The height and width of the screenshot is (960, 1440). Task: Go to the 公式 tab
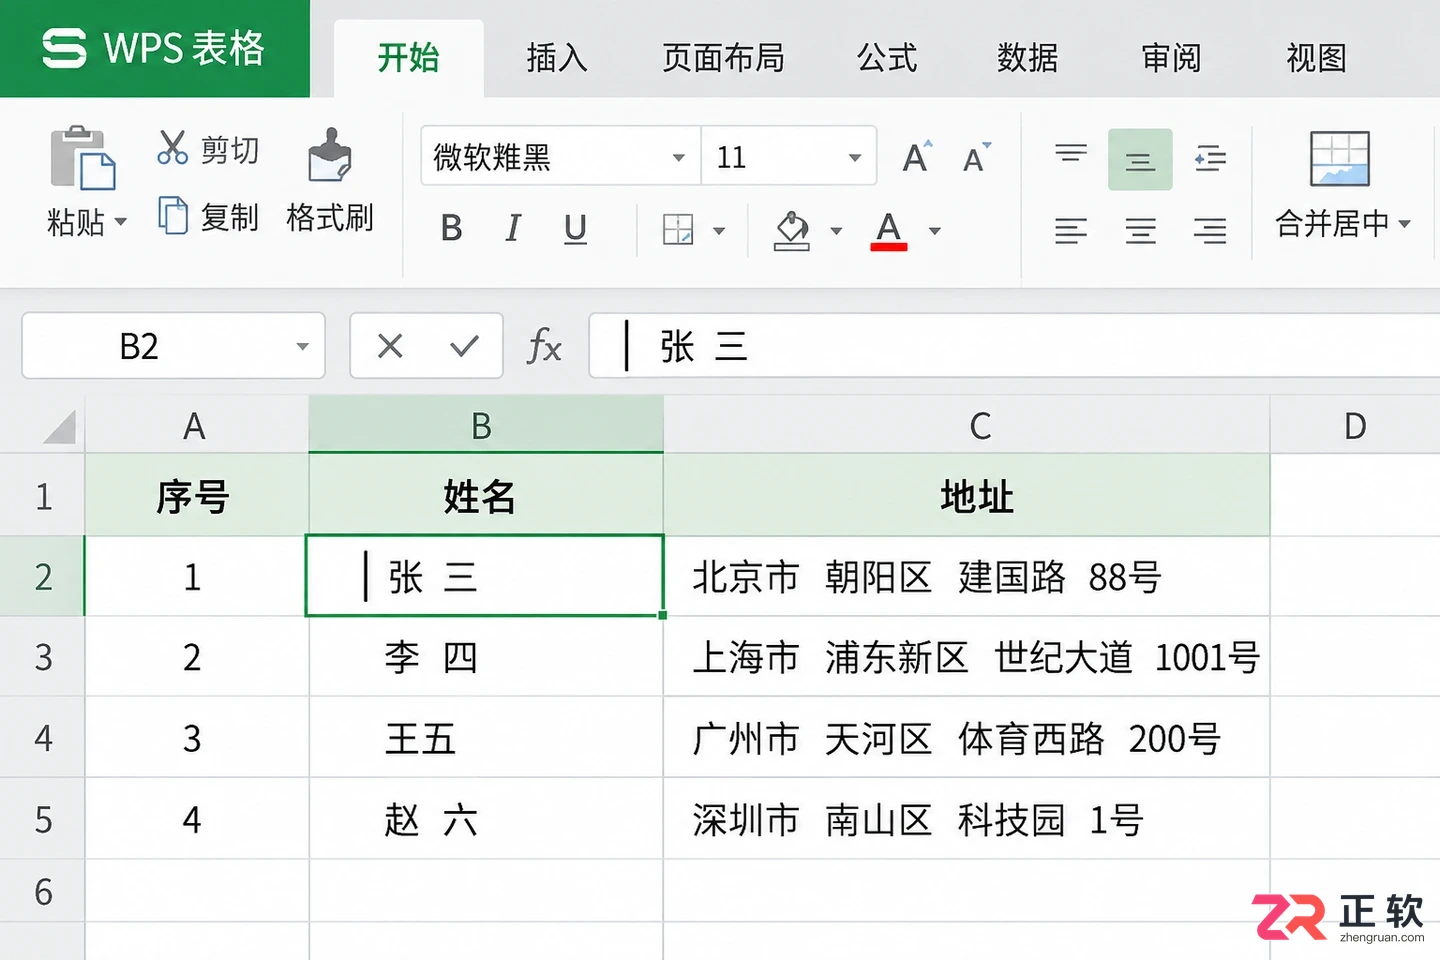click(887, 58)
